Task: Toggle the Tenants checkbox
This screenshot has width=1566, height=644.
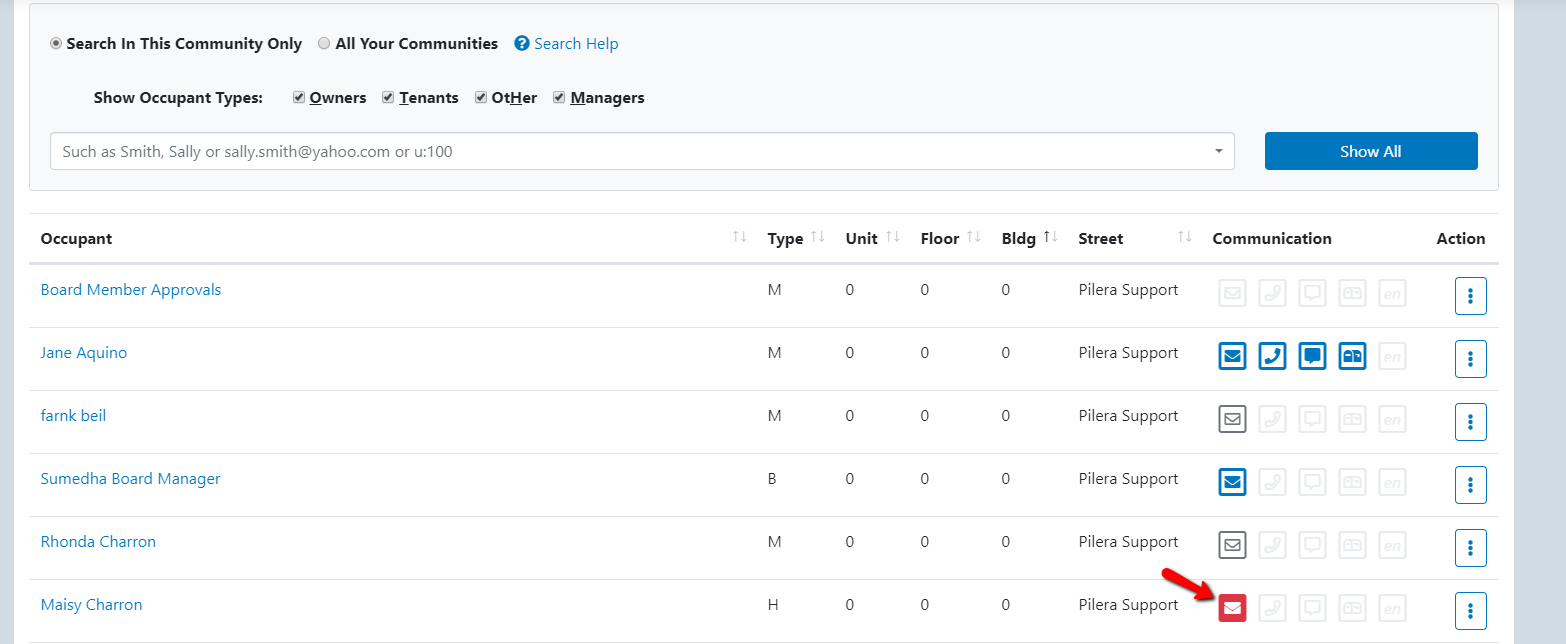Action: pos(388,98)
